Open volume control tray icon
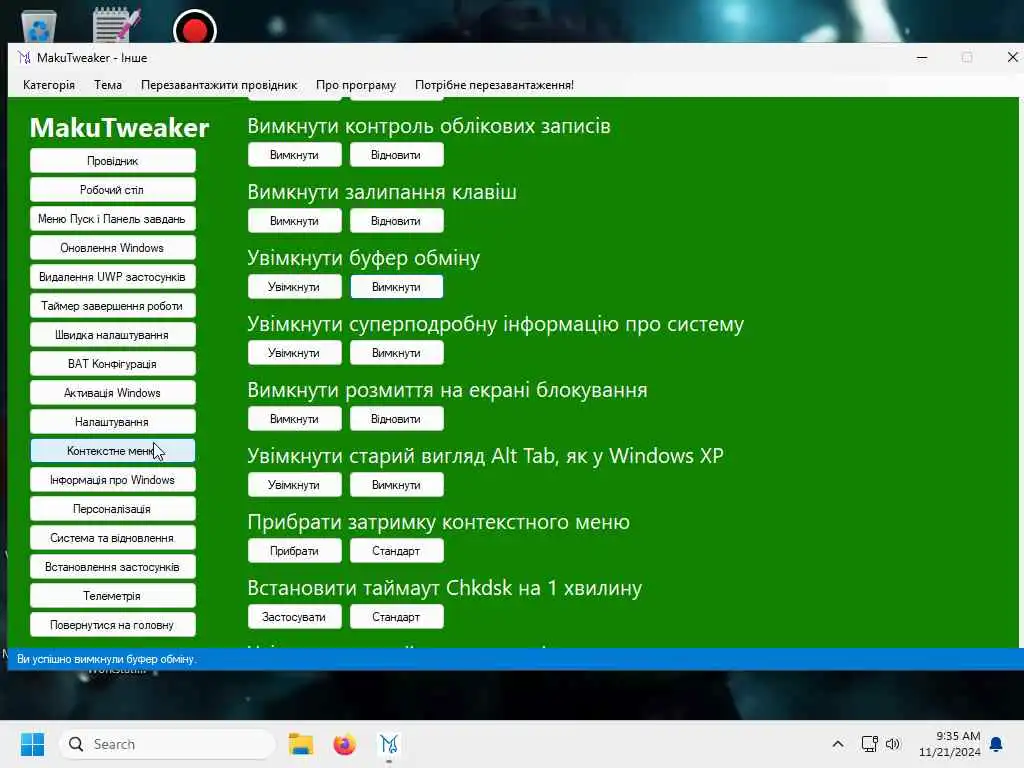Image resolution: width=1024 pixels, height=768 pixels. (893, 744)
